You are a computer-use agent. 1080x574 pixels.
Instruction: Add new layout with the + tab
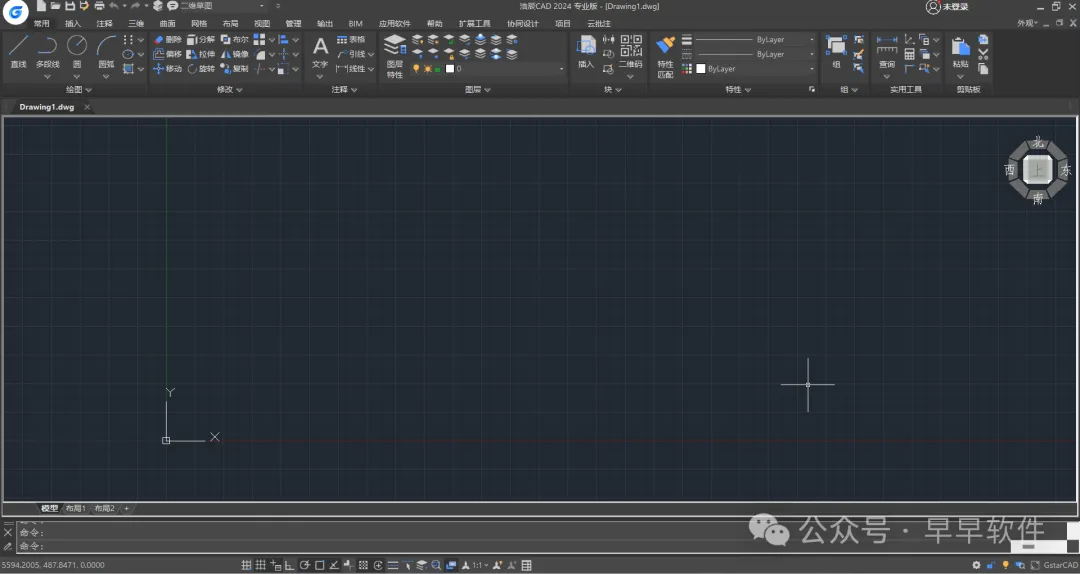click(126, 509)
